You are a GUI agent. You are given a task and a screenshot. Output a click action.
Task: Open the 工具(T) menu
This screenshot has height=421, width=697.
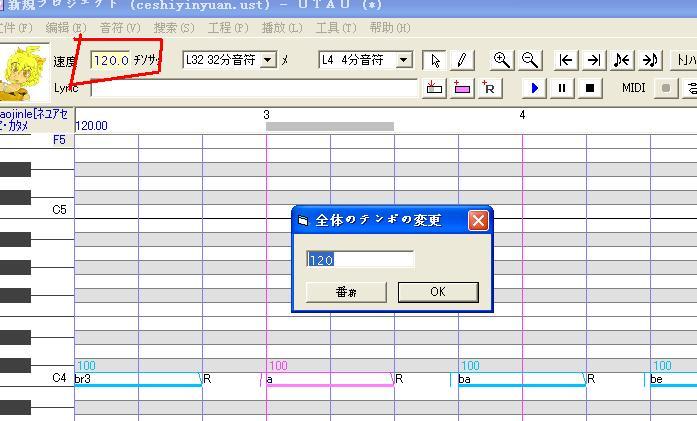336,28
